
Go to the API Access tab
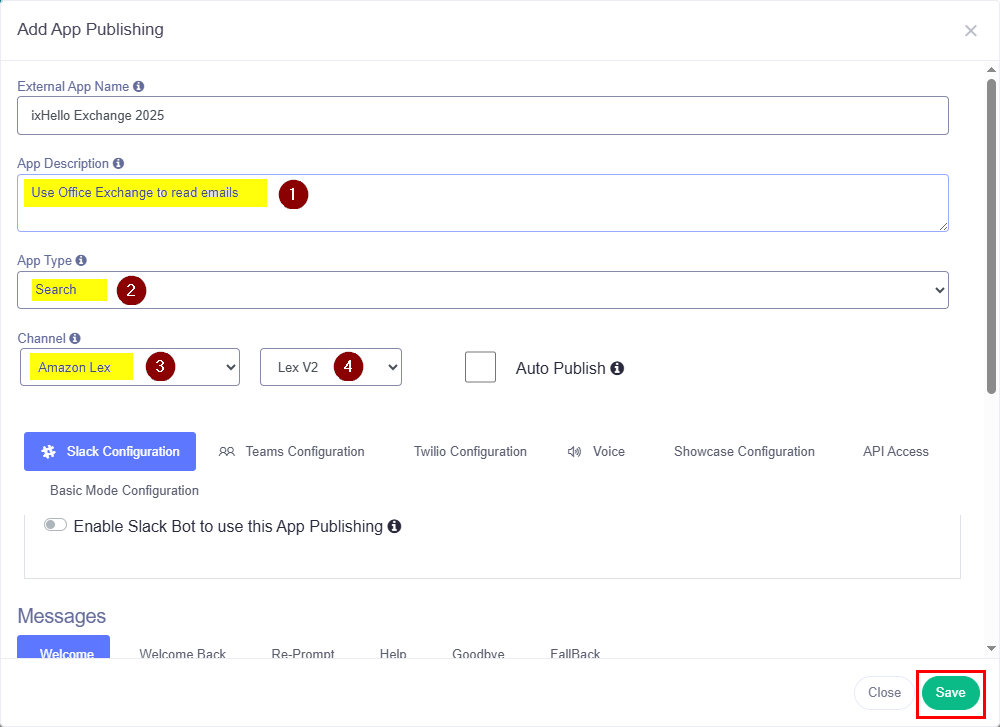coord(895,452)
